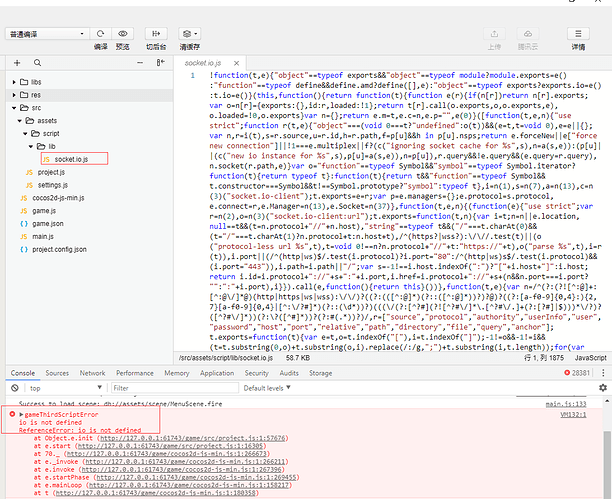Click the switch-to-background icon
Screen dimensions: 612x499
pyautogui.click(x=156, y=34)
